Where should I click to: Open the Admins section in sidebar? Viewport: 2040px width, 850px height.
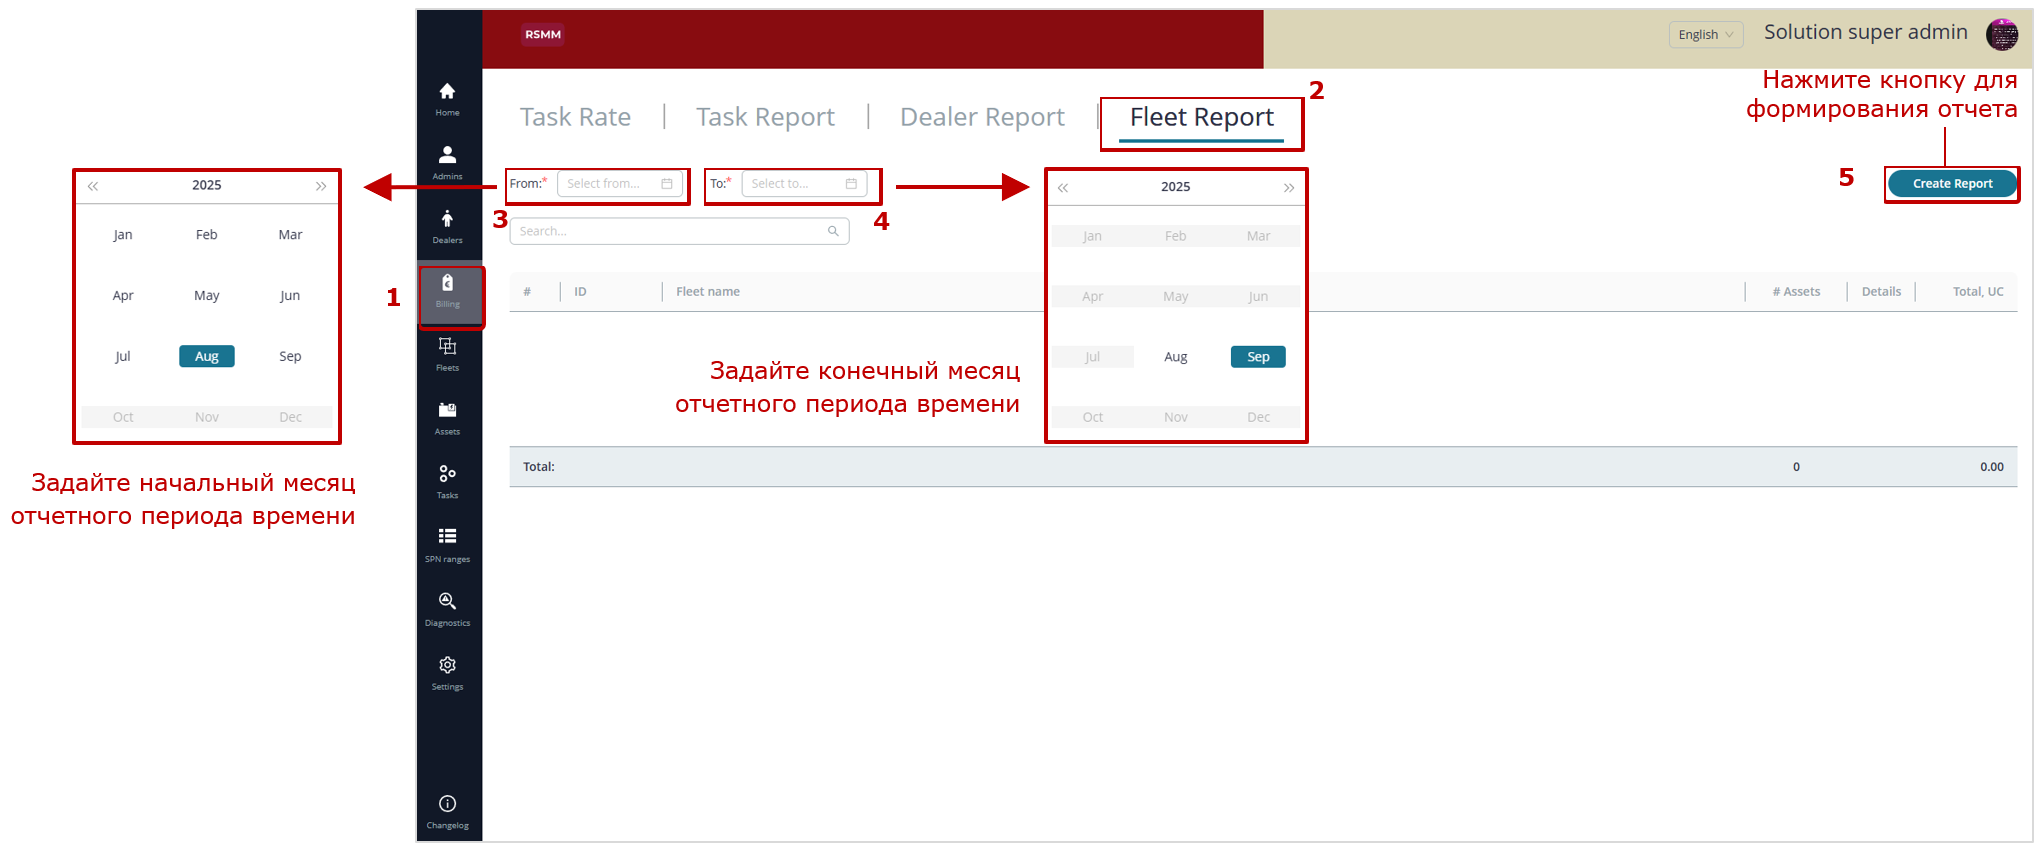pyautogui.click(x=447, y=161)
